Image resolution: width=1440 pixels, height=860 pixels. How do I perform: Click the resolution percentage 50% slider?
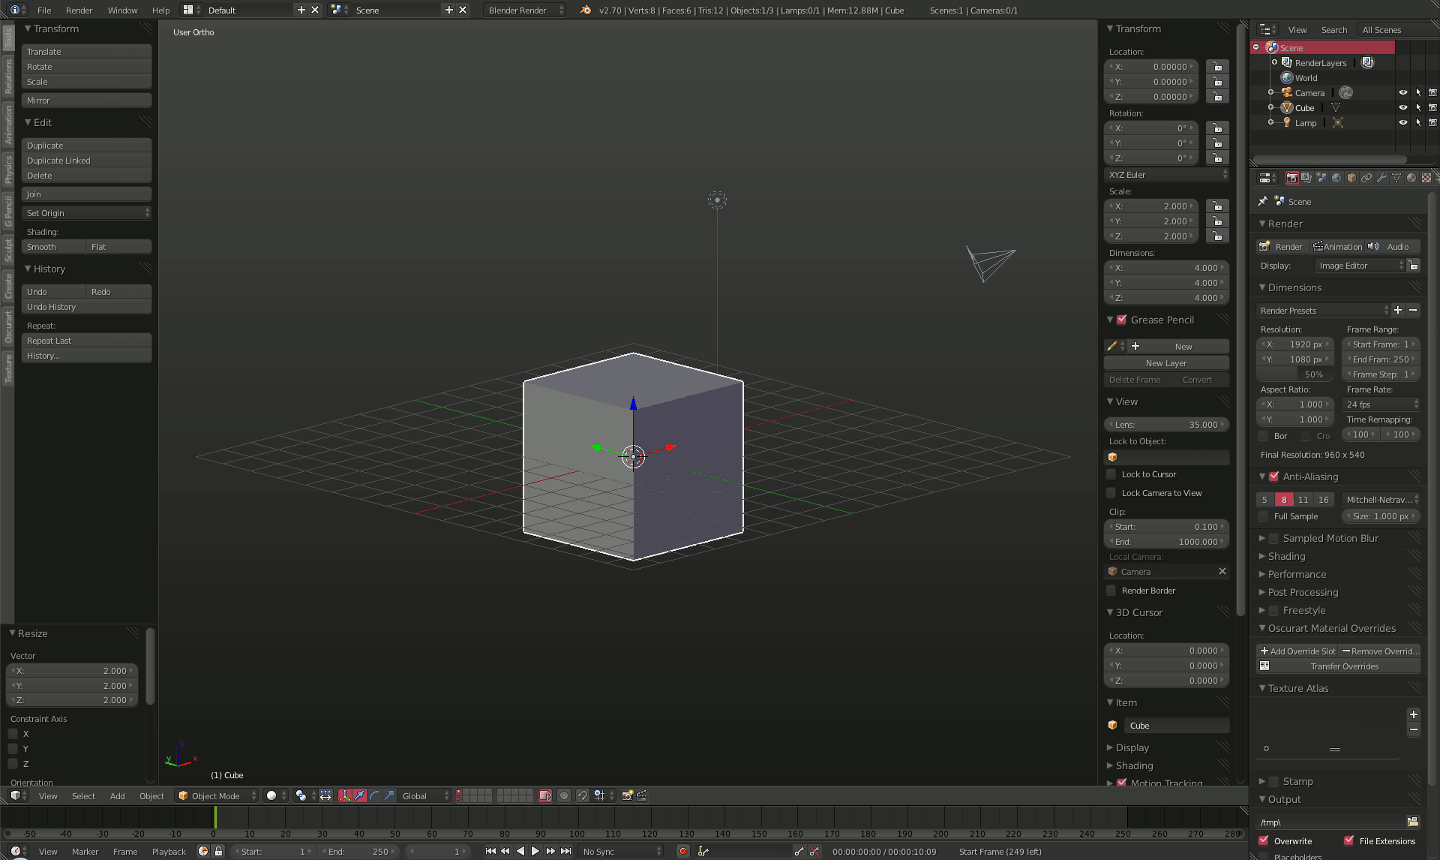(x=1295, y=375)
